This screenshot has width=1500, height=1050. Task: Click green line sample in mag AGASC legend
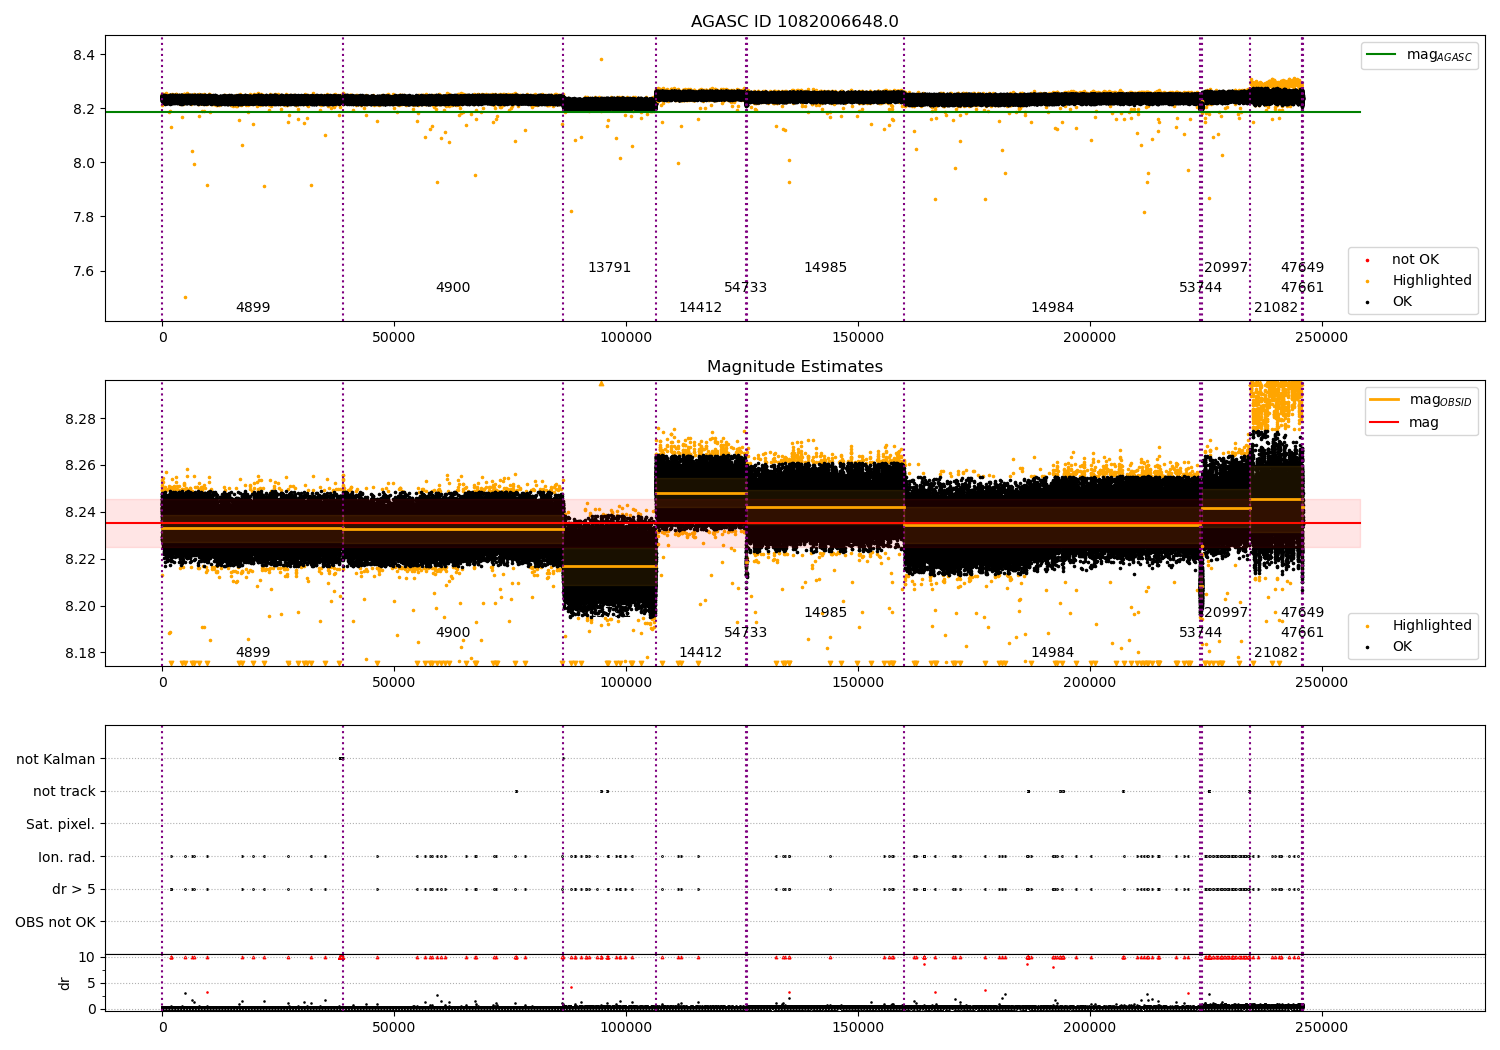pyautogui.click(x=1381, y=55)
